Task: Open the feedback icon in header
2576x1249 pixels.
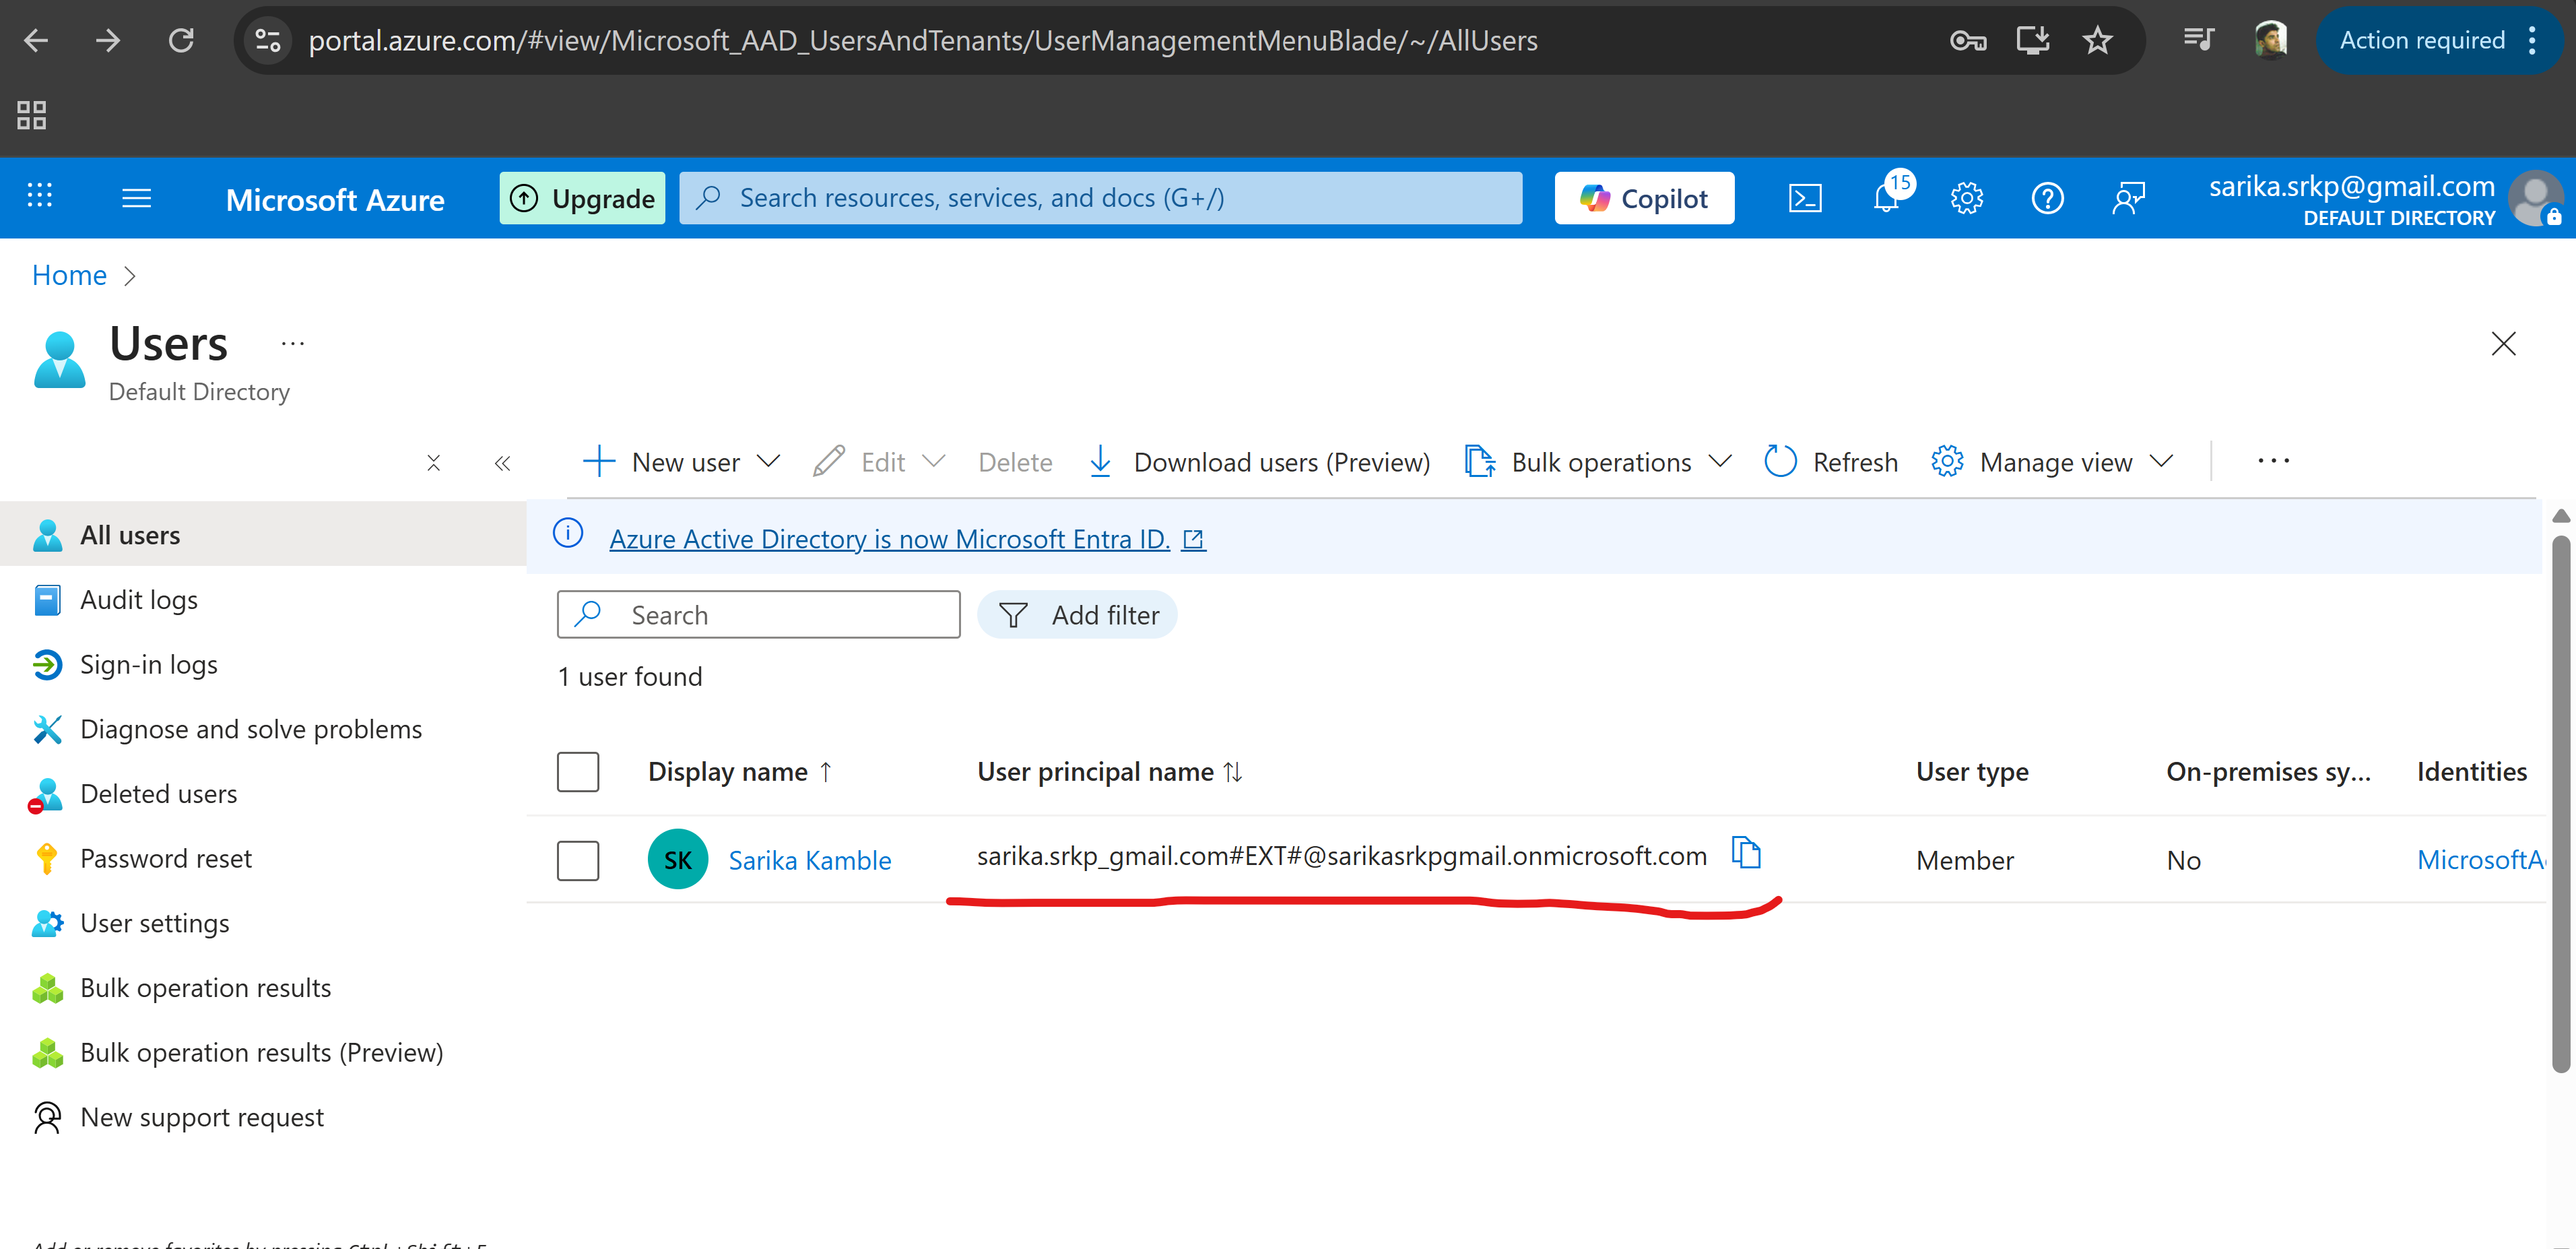Action: tap(2129, 198)
